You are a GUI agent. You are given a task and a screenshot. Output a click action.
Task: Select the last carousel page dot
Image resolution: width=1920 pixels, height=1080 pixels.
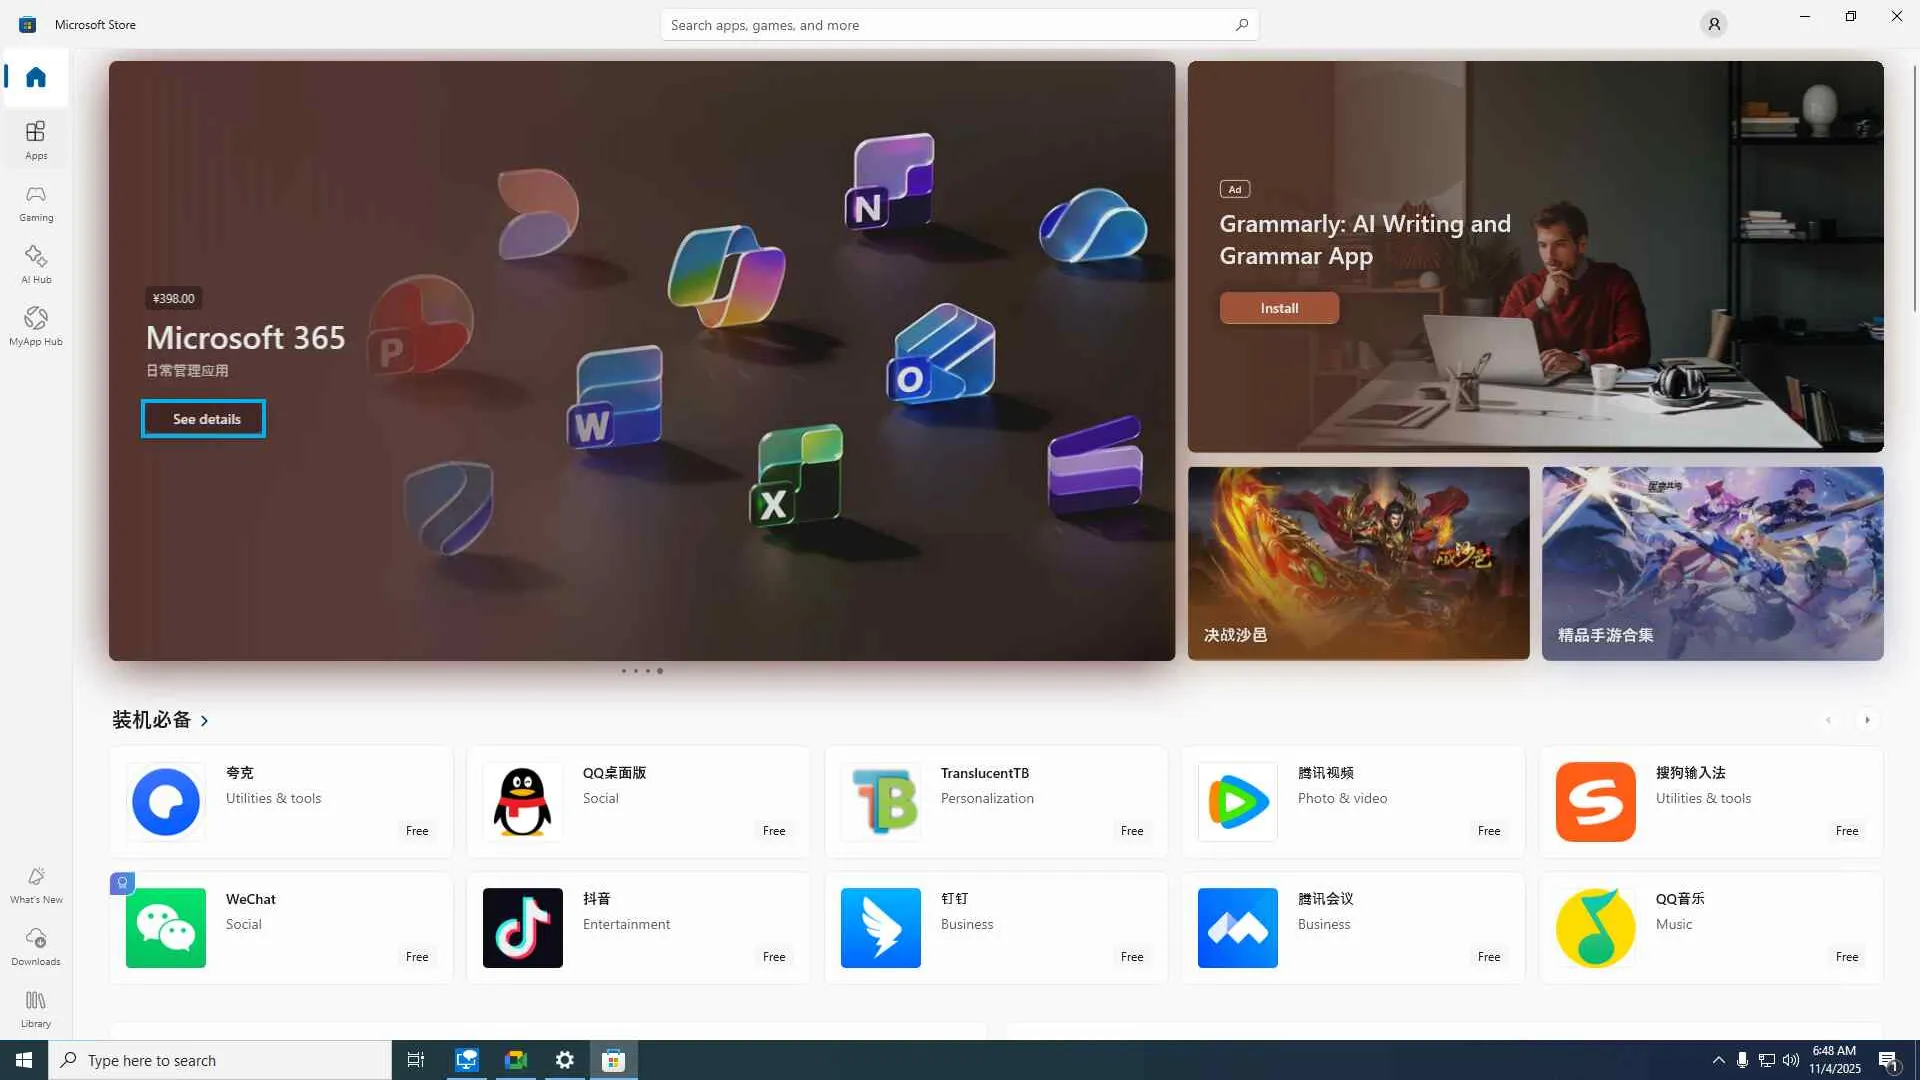pos(660,671)
